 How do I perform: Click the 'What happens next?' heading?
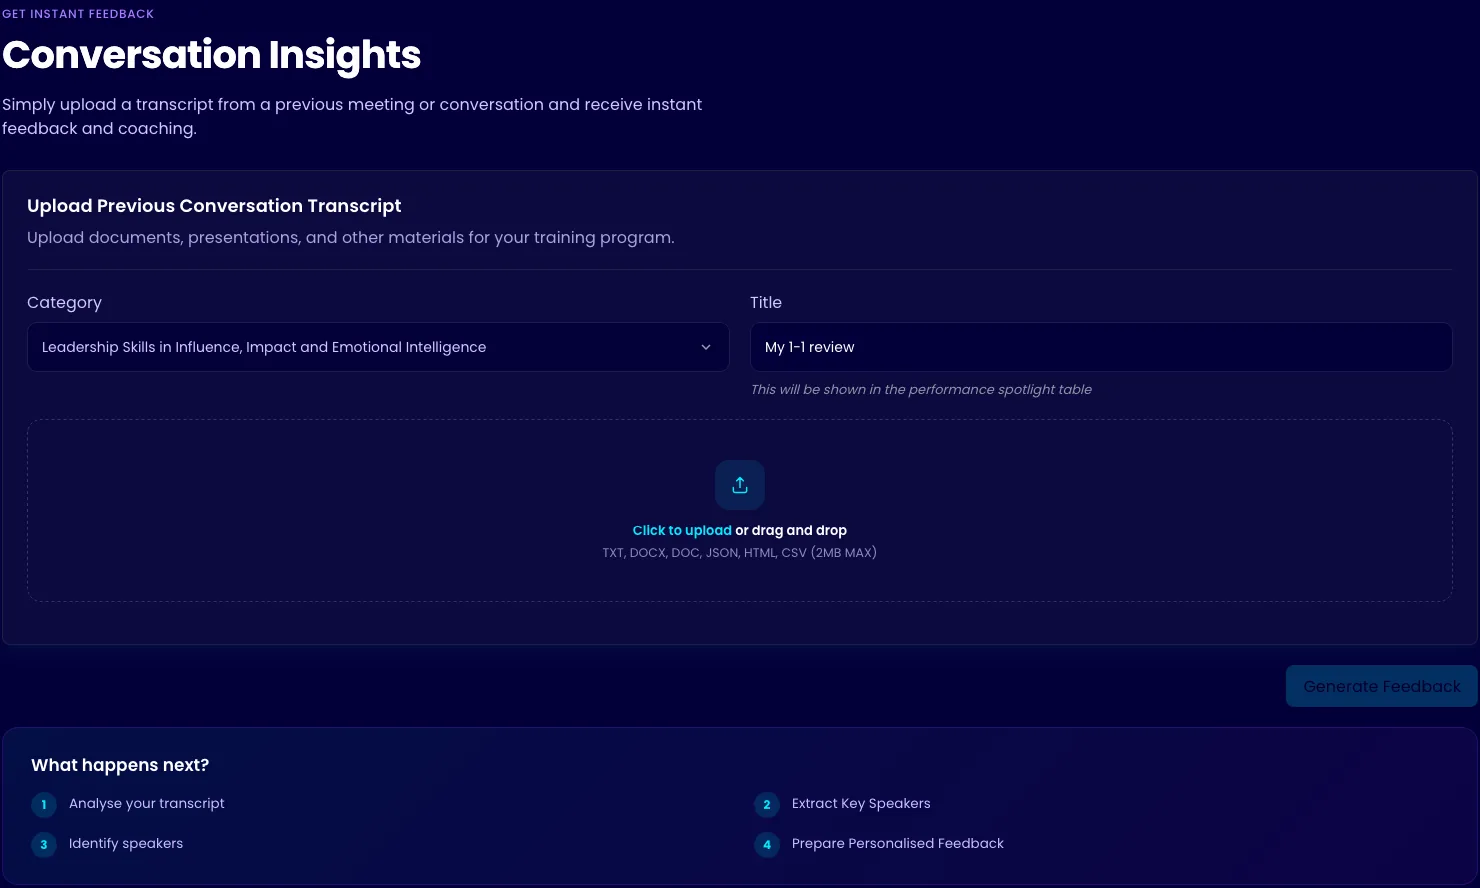[120, 765]
